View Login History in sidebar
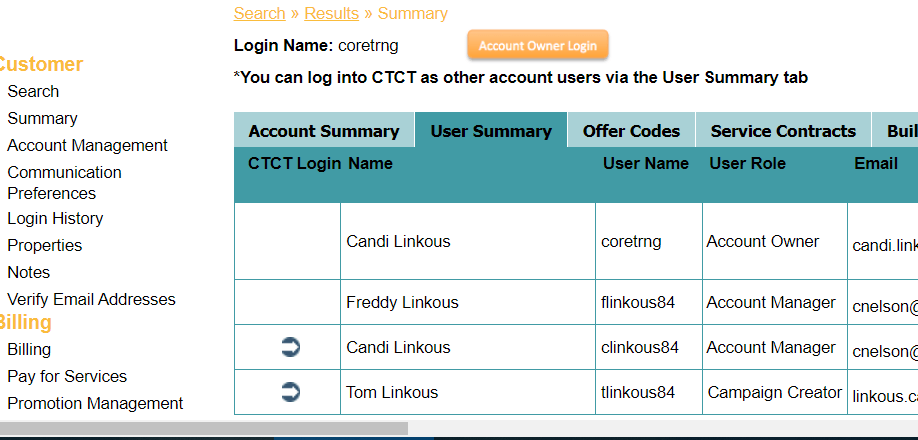 pyautogui.click(x=55, y=218)
